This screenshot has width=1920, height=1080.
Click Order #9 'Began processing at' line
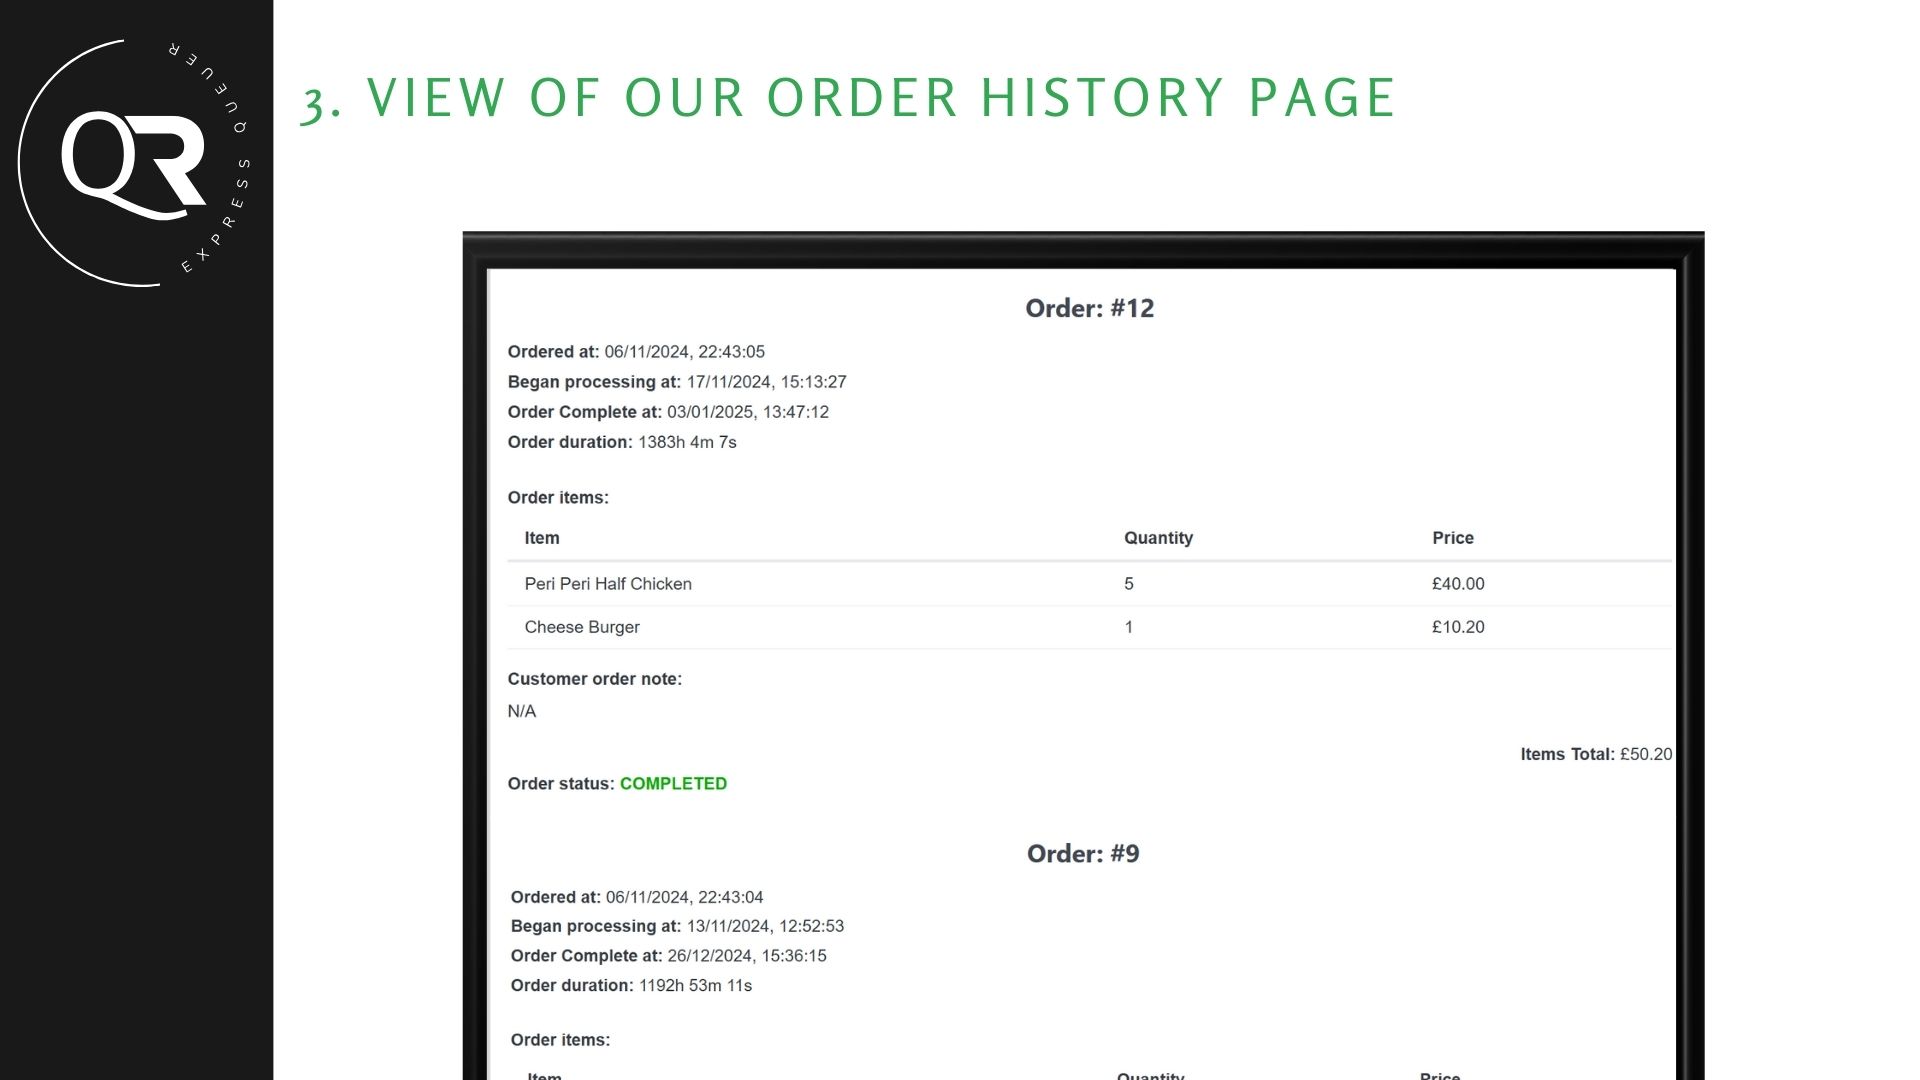pos(677,926)
